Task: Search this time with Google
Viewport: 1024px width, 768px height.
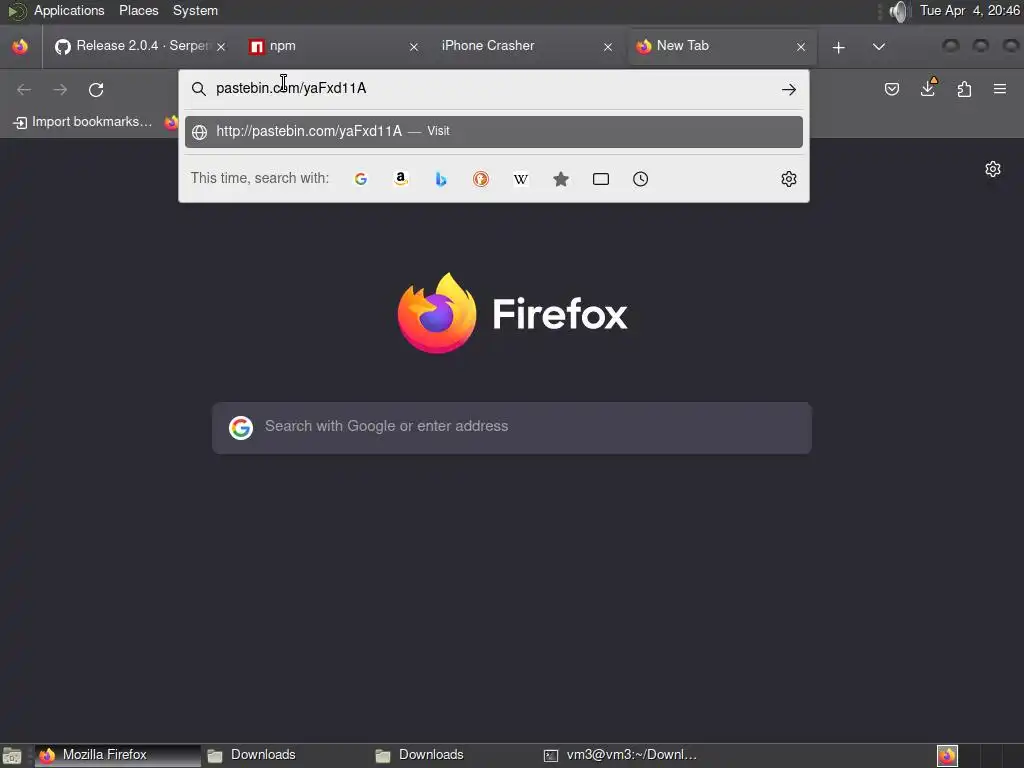Action: tap(360, 179)
